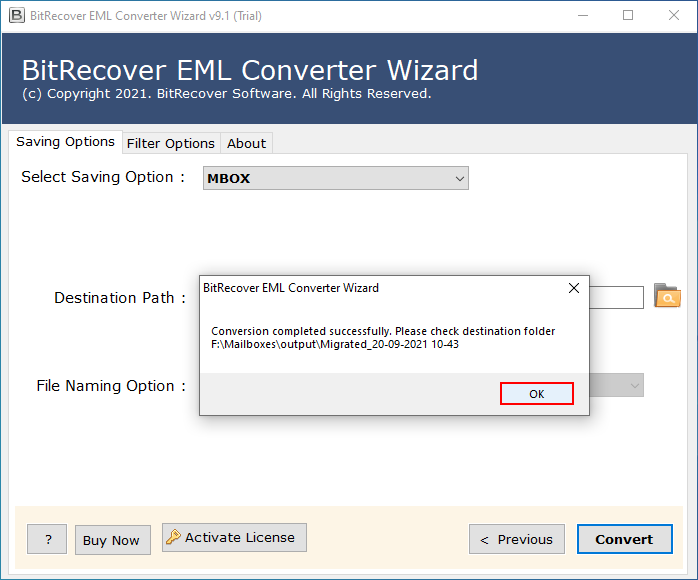Maximize the EML Converter Wizard window
The image size is (698, 580).
pos(628,16)
